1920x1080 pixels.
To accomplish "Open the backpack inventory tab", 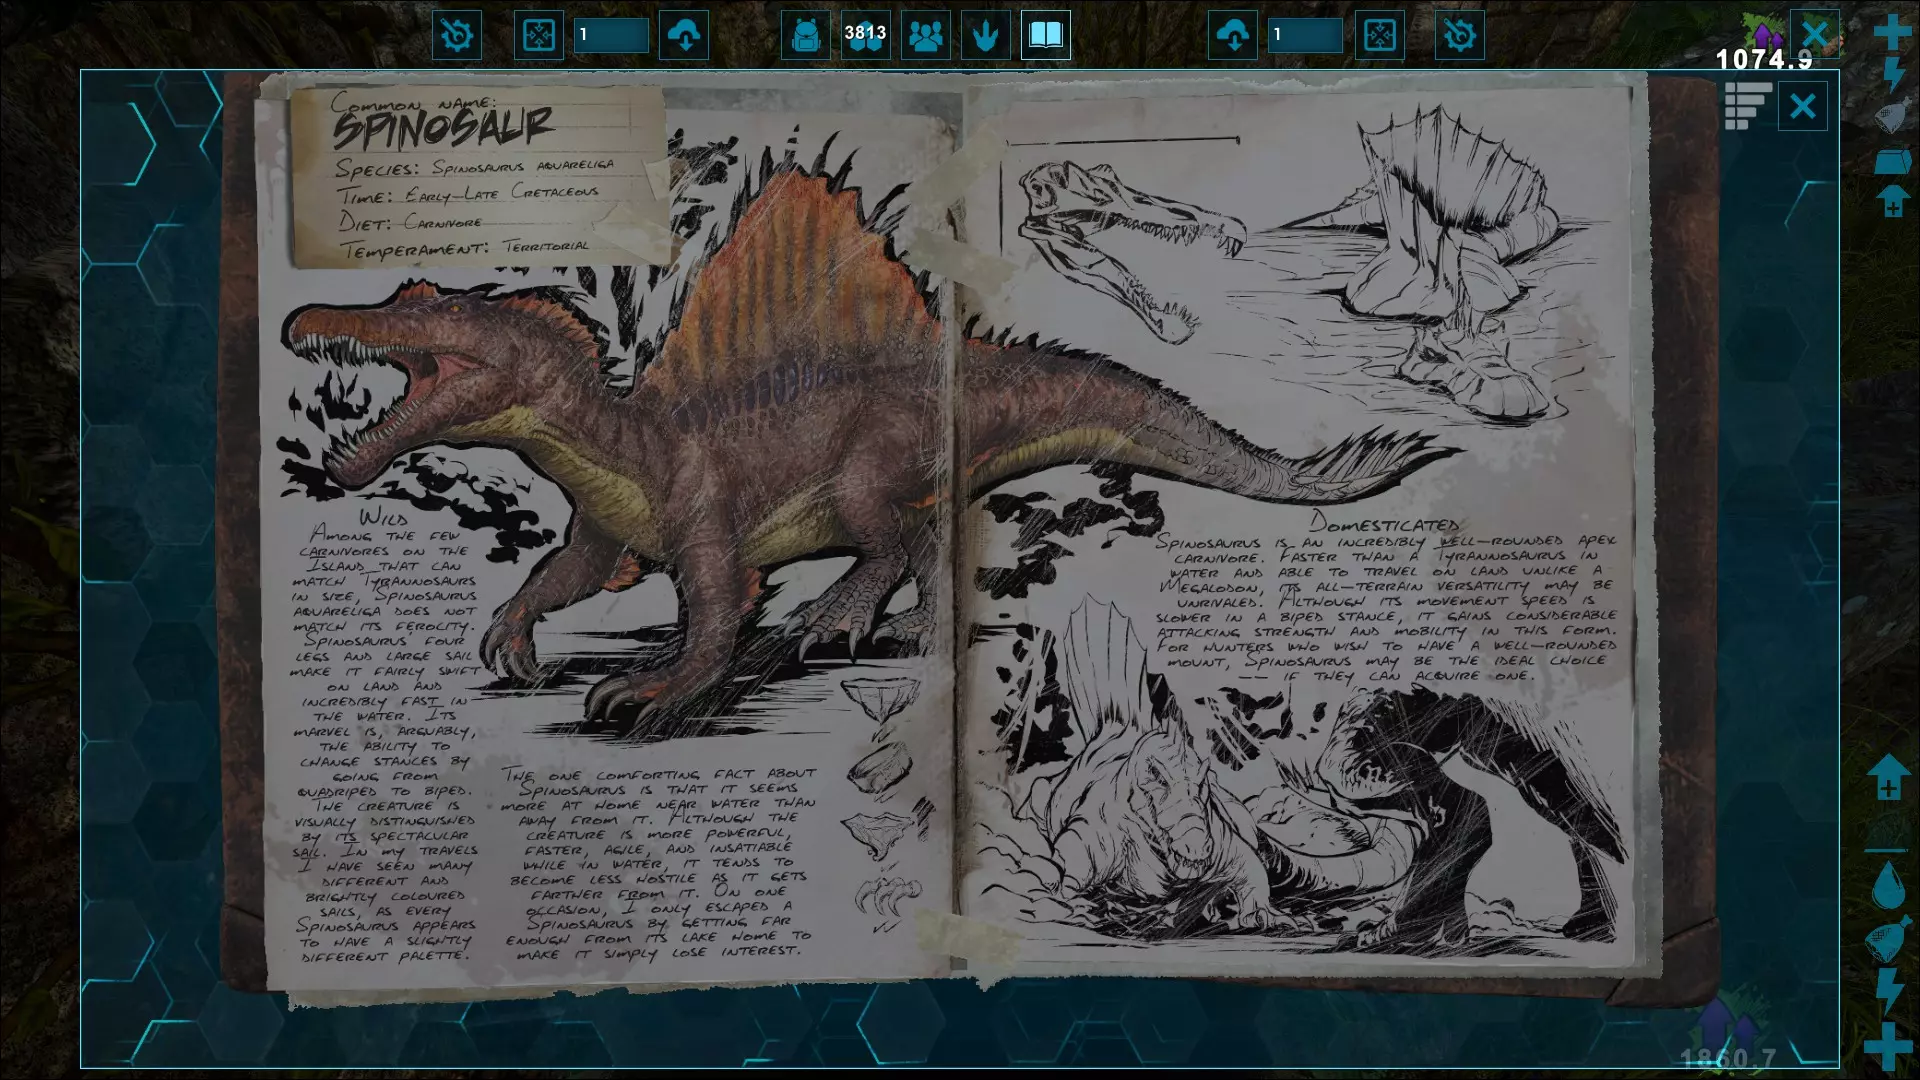I will (x=805, y=36).
